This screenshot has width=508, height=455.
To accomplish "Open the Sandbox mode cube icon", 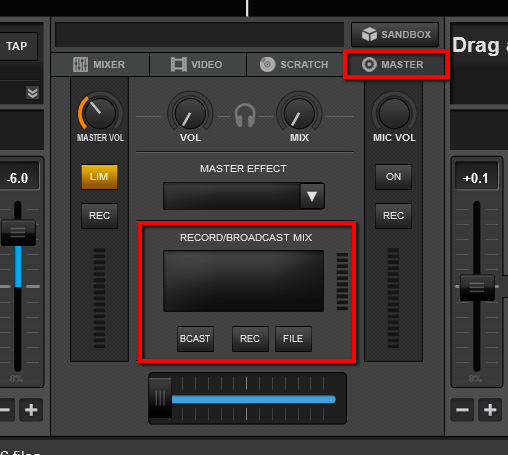I will click(369, 34).
